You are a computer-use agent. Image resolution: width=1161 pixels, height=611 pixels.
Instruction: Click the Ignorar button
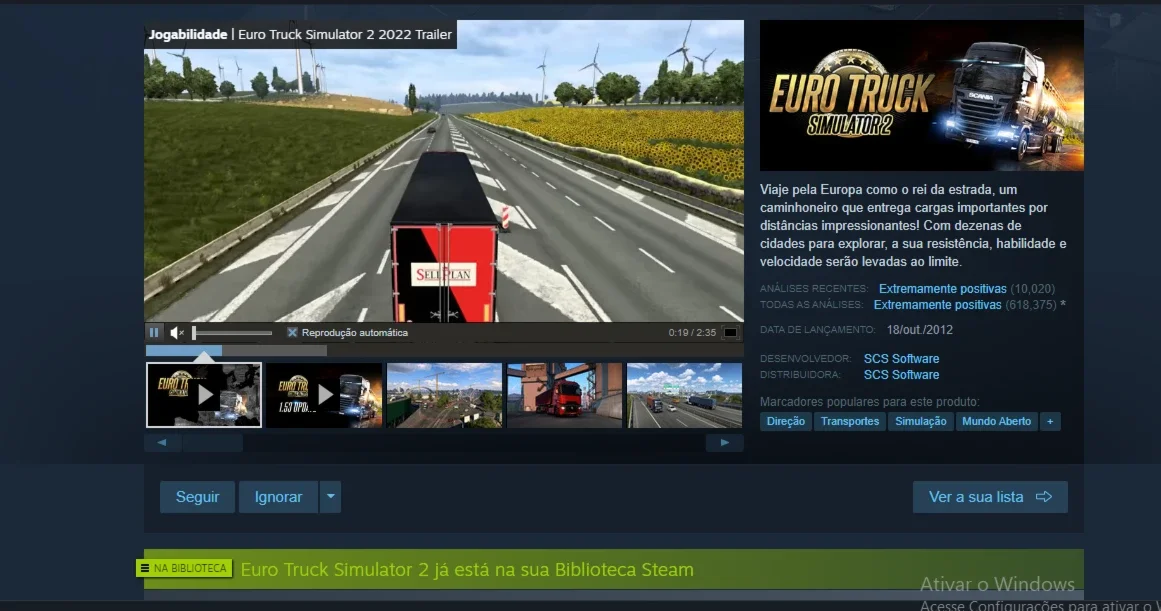[278, 497]
